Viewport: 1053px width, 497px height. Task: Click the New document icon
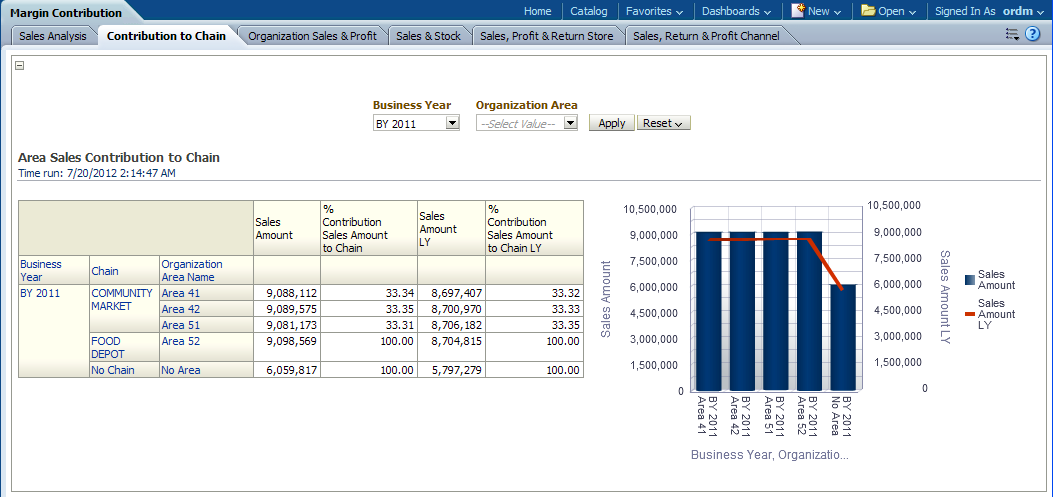799,11
